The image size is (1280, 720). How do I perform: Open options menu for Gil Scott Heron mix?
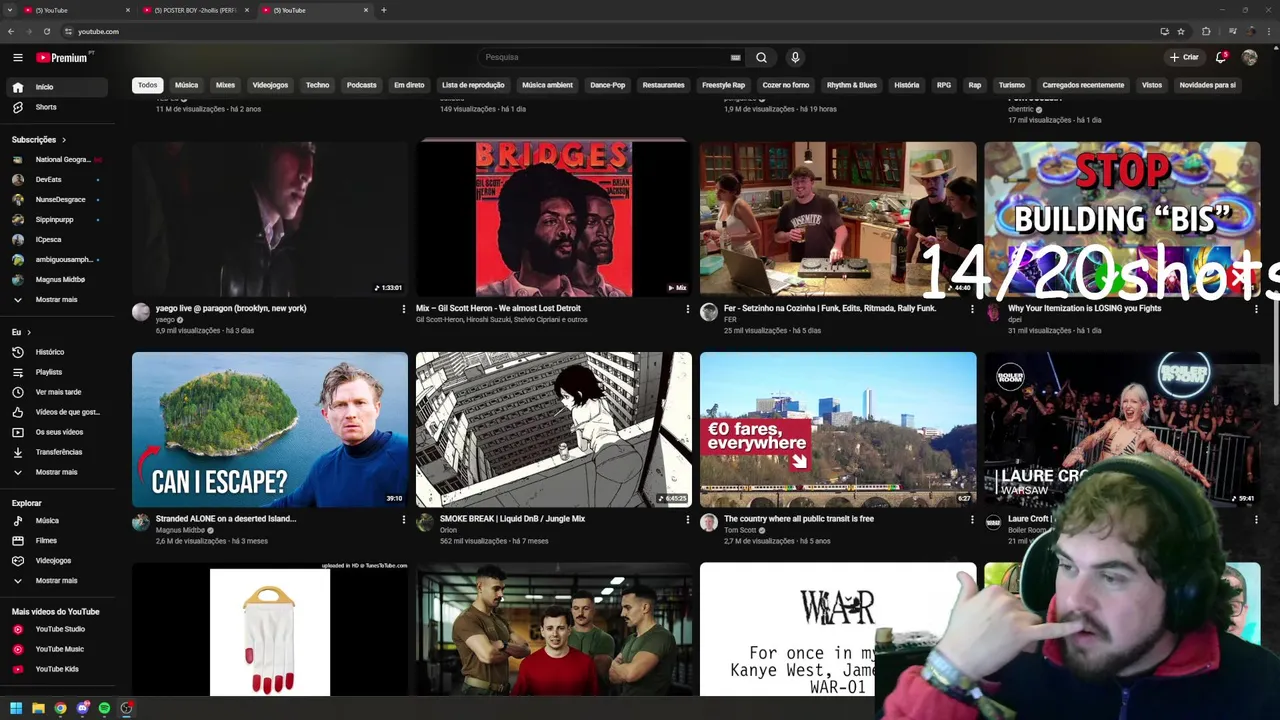click(687, 309)
